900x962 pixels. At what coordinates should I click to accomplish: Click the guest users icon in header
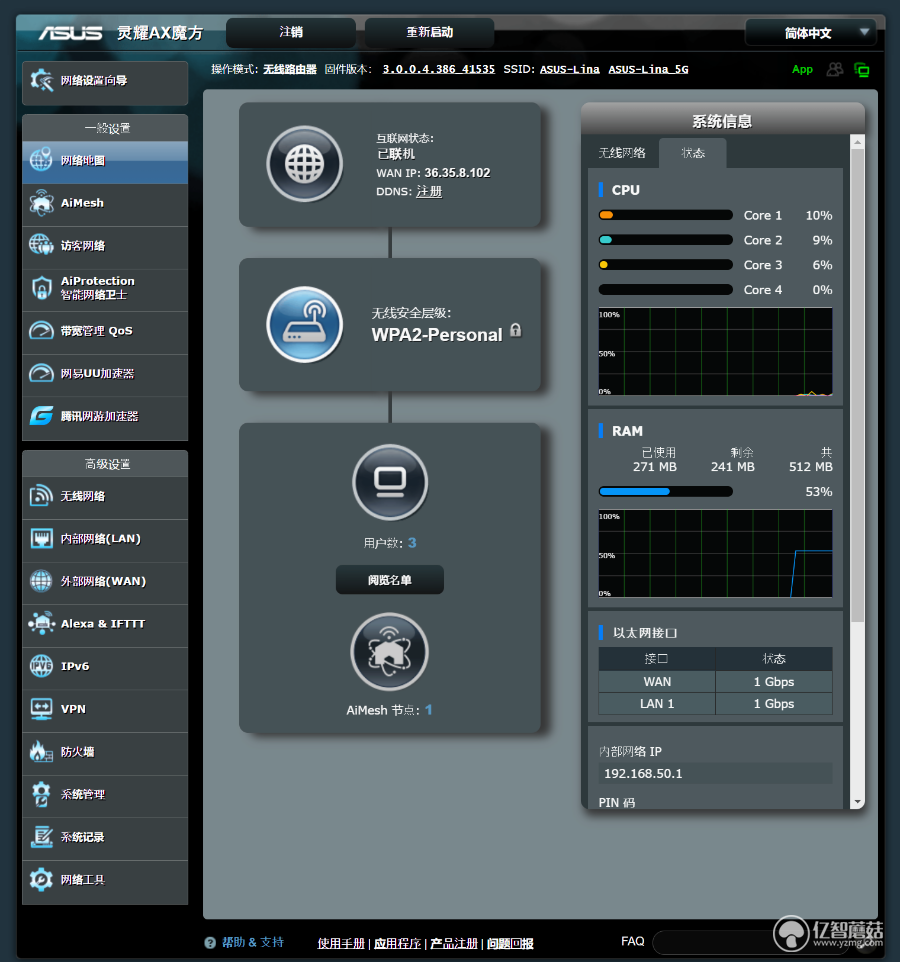coord(835,69)
